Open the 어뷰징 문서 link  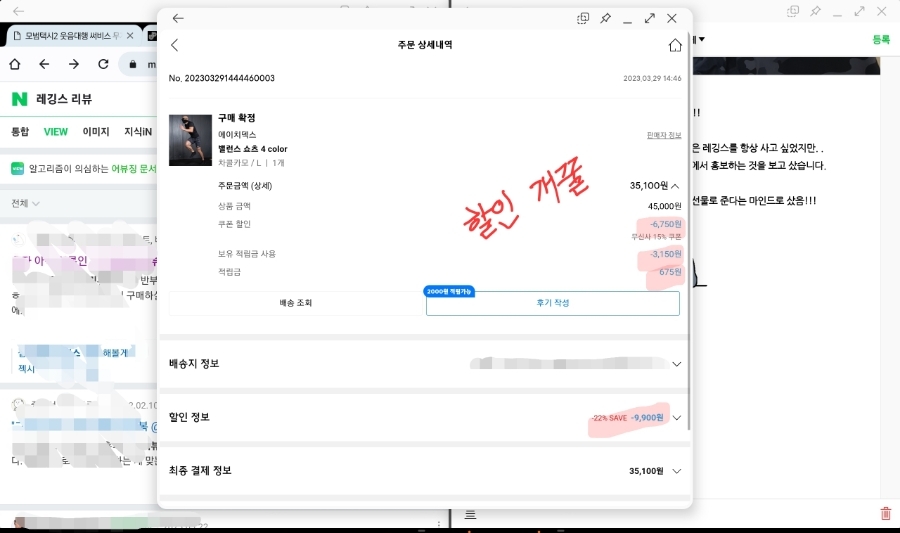click(x=134, y=168)
